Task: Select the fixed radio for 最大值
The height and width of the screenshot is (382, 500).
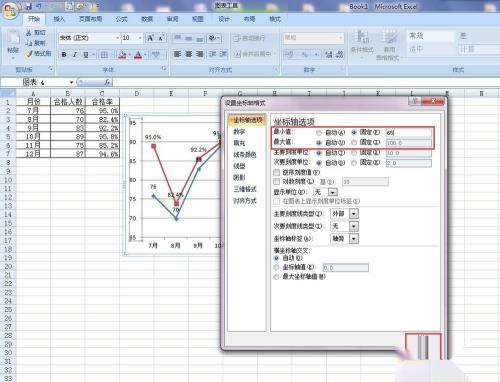Action: 354,143
